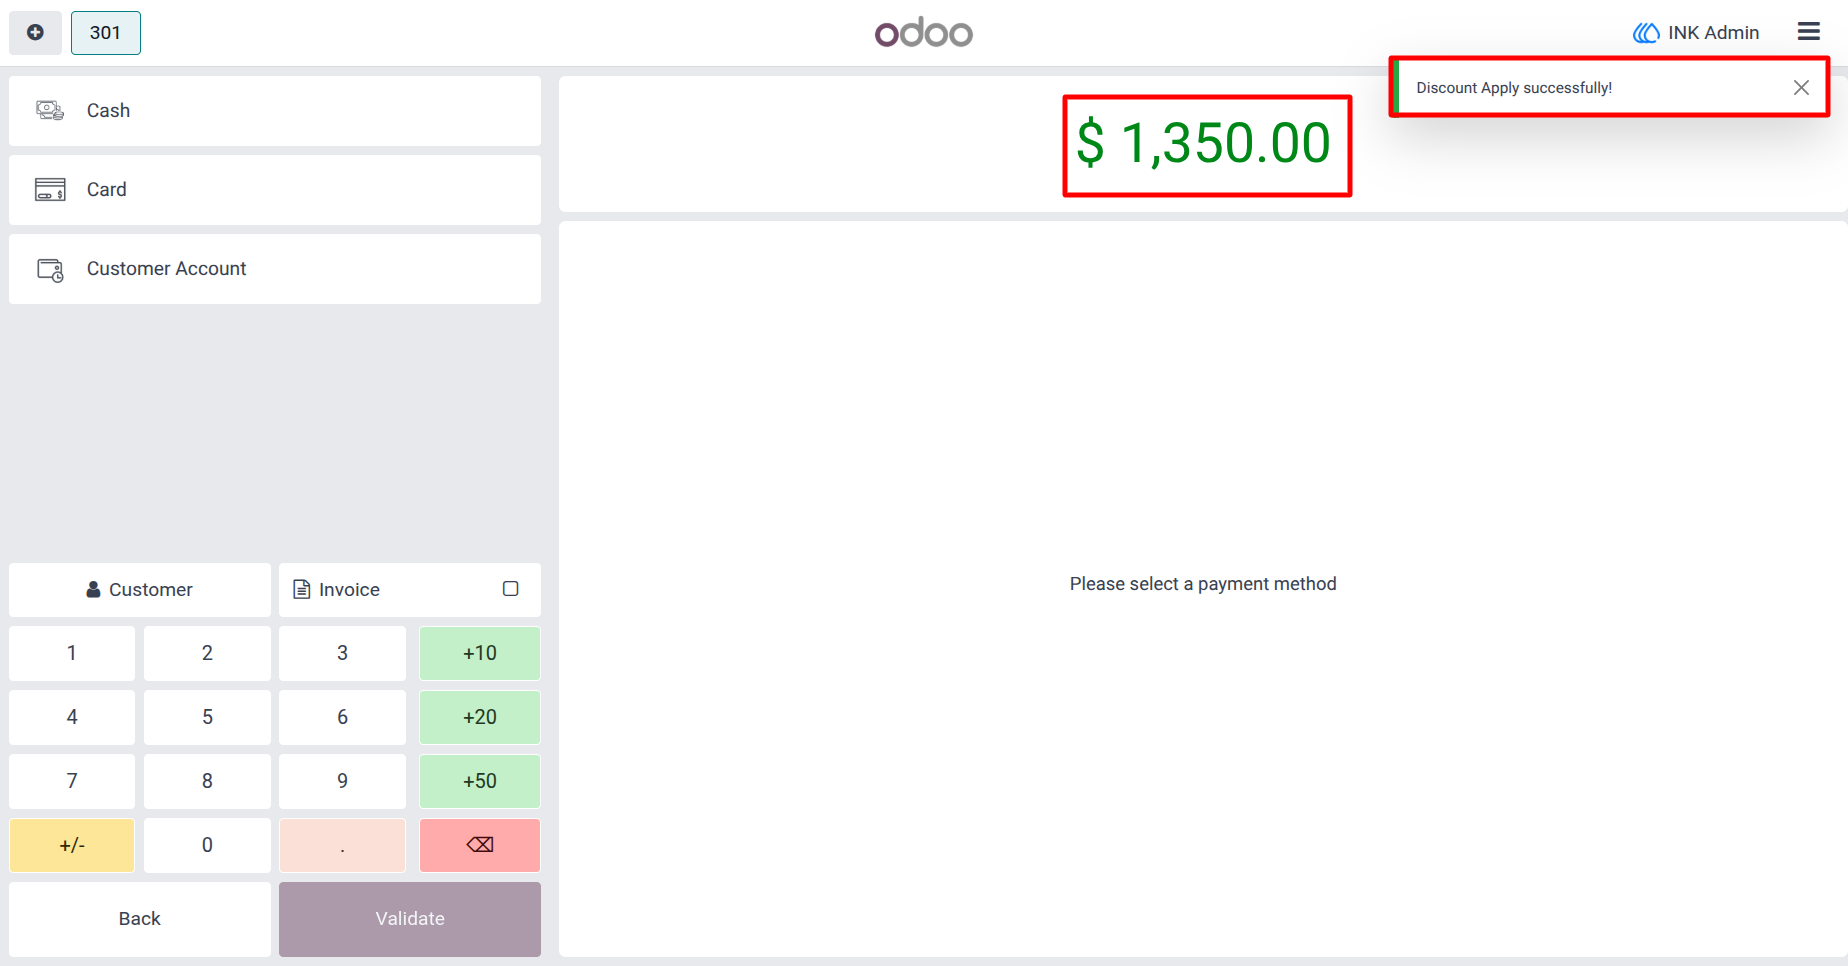Screen dimensions: 1848x966
Task: Click INK Admin user menu
Action: point(1696,33)
